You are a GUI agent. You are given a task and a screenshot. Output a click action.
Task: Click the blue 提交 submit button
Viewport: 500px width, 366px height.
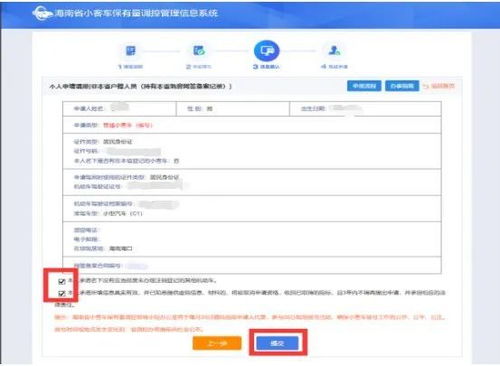click(x=277, y=343)
